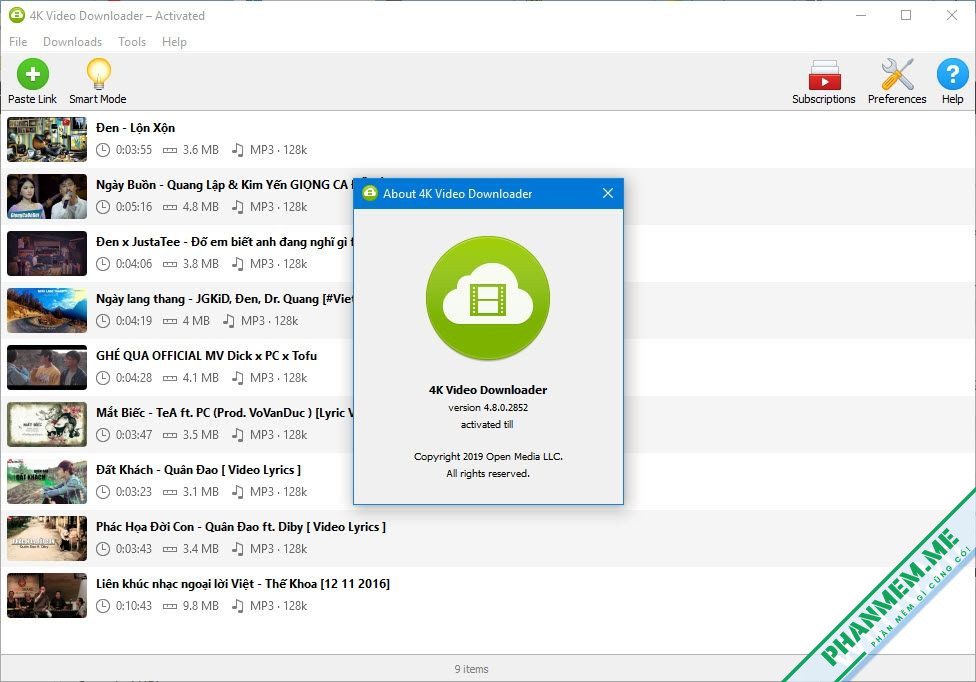This screenshot has height=682, width=976.
Task: Click the music note icon in Đất Khách row
Action: tap(237, 492)
